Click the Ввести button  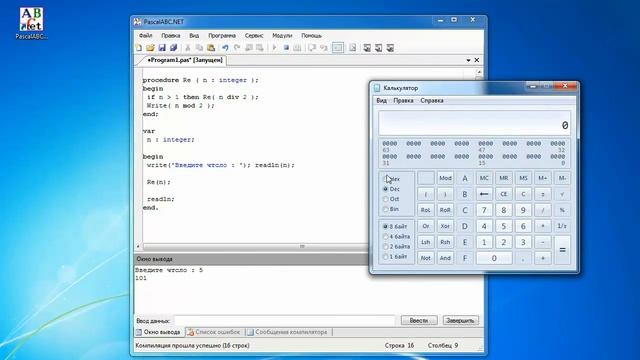pyautogui.click(x=419, y=320)
